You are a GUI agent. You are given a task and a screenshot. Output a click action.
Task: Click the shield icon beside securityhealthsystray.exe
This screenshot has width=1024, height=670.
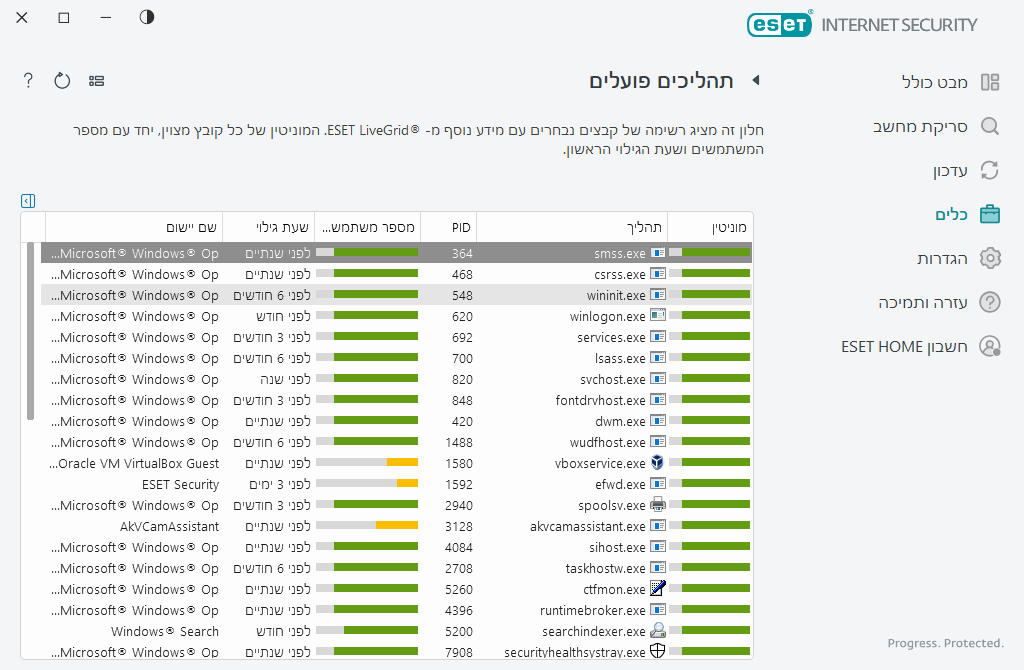point(658,651)
